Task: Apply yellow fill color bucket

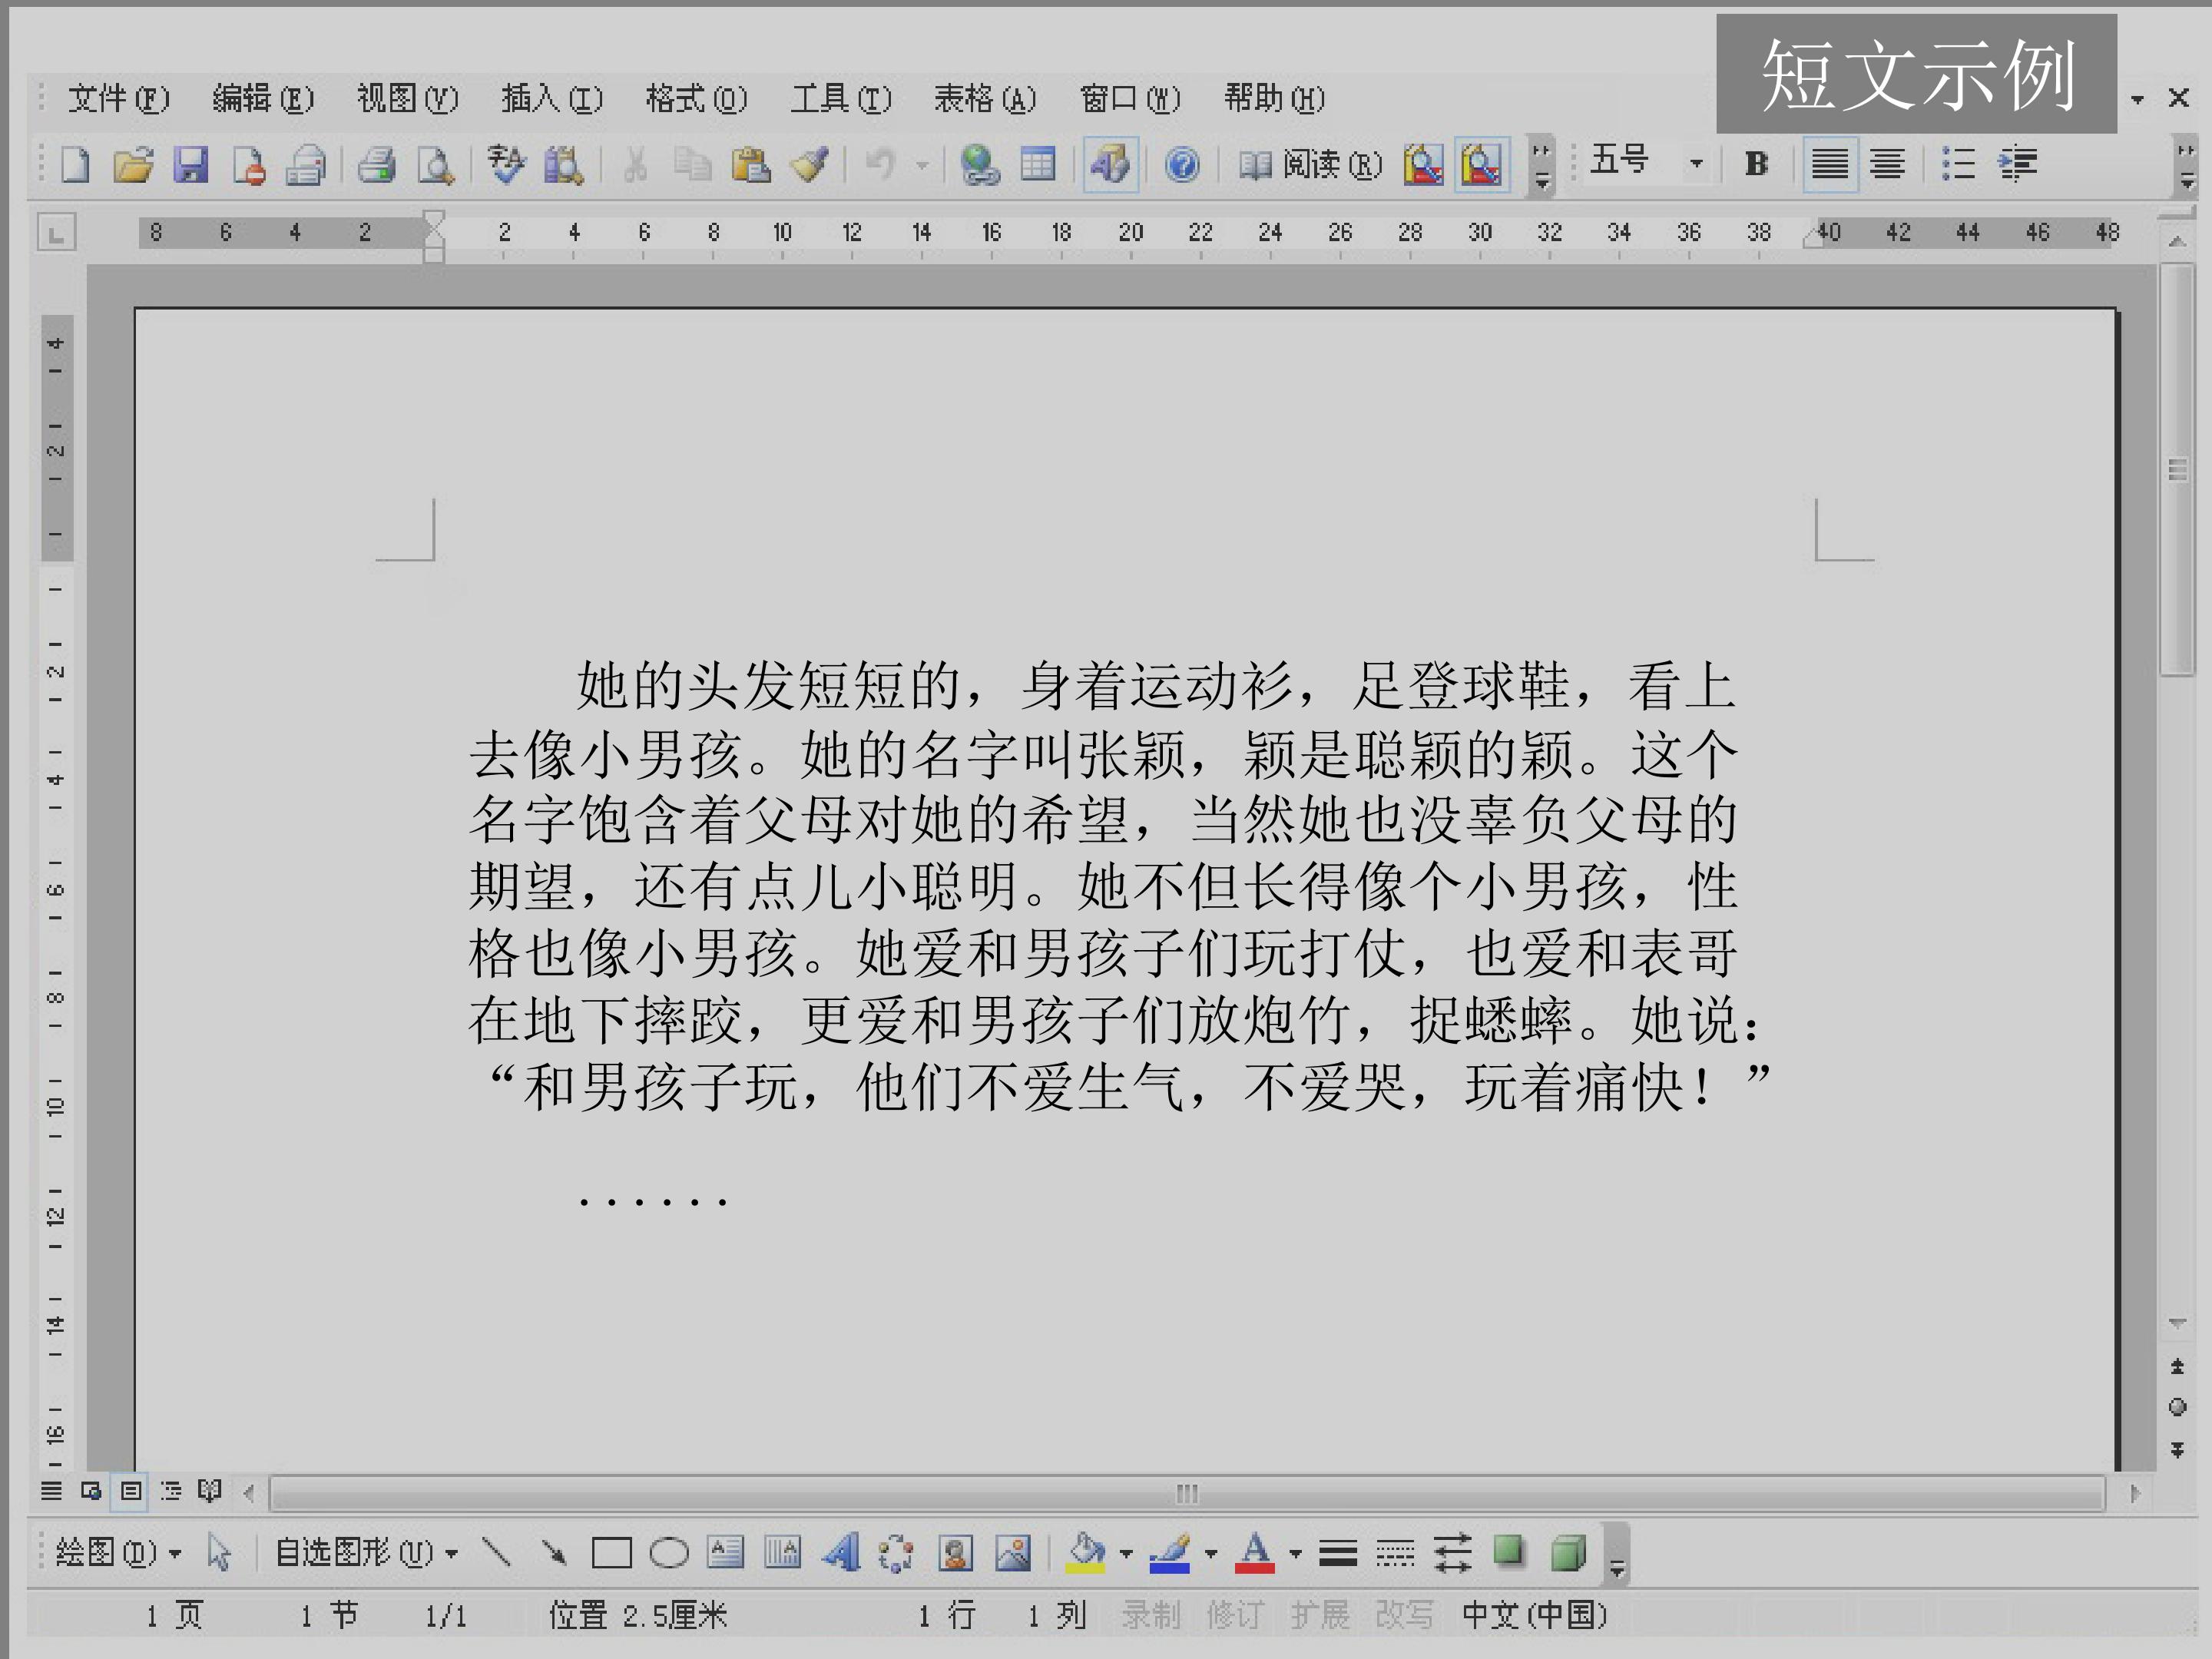Action: click(x=1086, y=1552)
